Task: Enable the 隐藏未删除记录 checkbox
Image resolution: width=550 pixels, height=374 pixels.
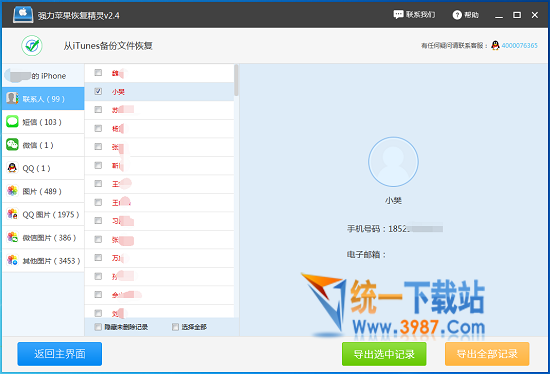Action: (98, 327)
